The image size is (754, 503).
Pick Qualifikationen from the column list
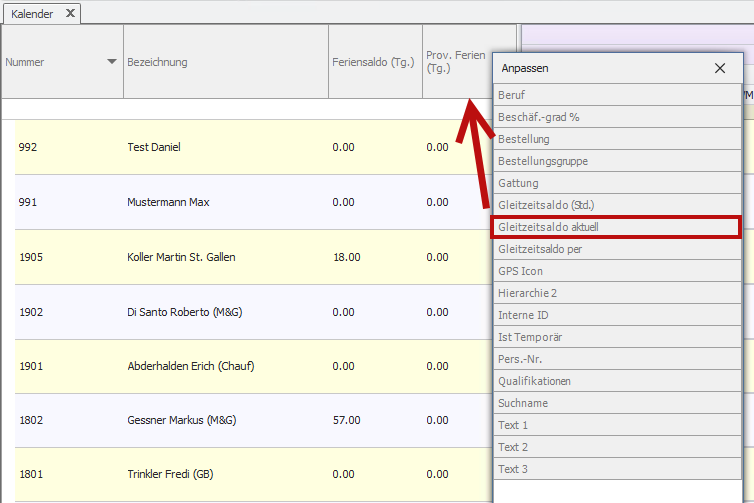(x=617, y=381)
